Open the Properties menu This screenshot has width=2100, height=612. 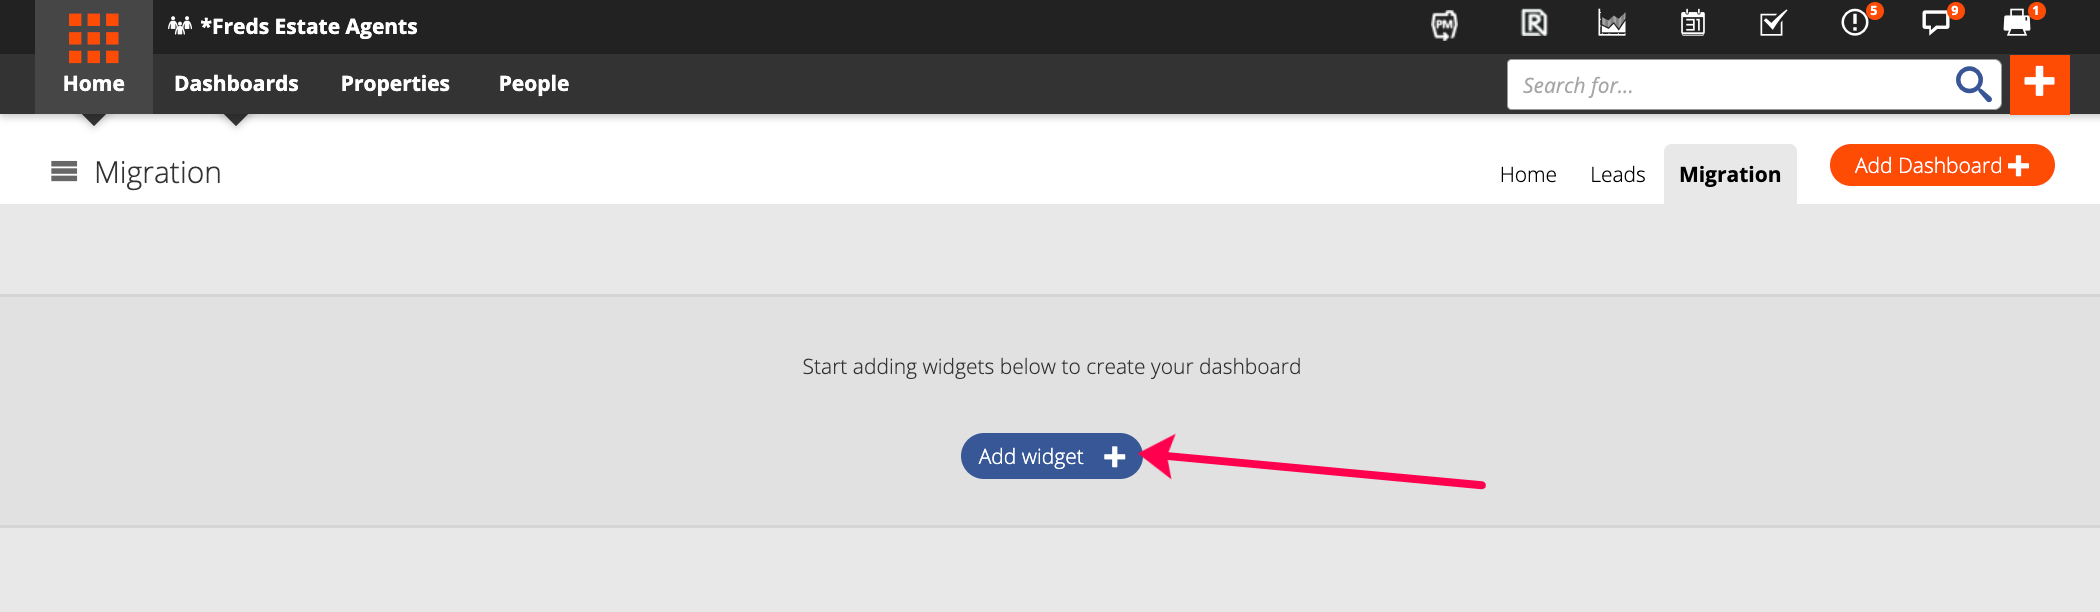click(x=395, y=84)
